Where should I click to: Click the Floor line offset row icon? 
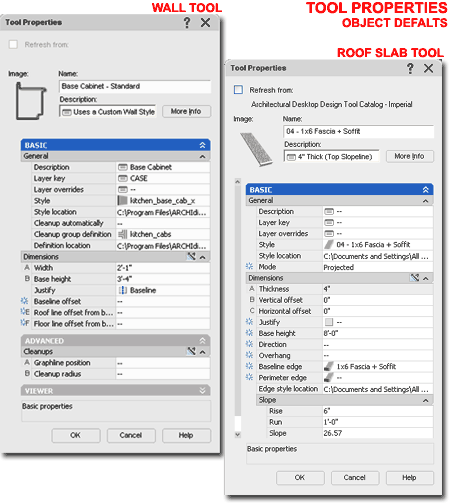(x=25, y=323)
